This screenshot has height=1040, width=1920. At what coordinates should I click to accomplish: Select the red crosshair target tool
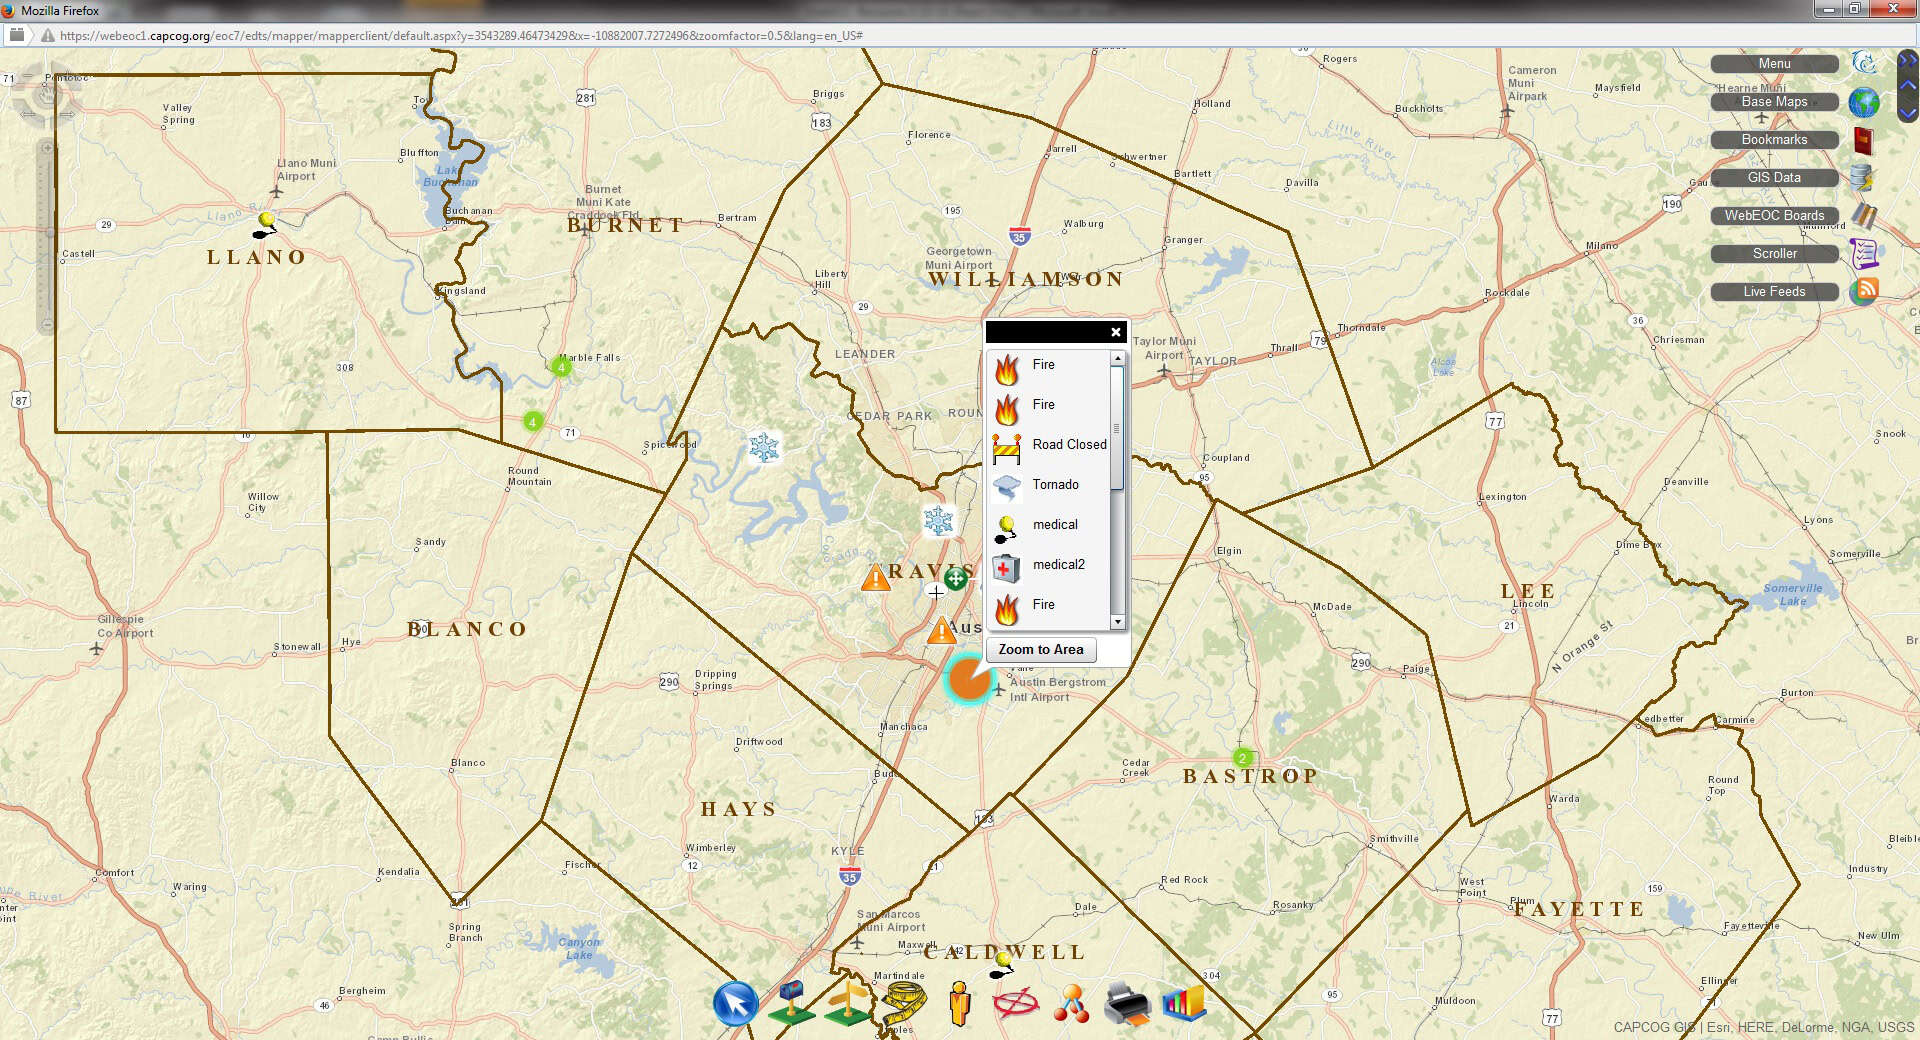1016,1003
